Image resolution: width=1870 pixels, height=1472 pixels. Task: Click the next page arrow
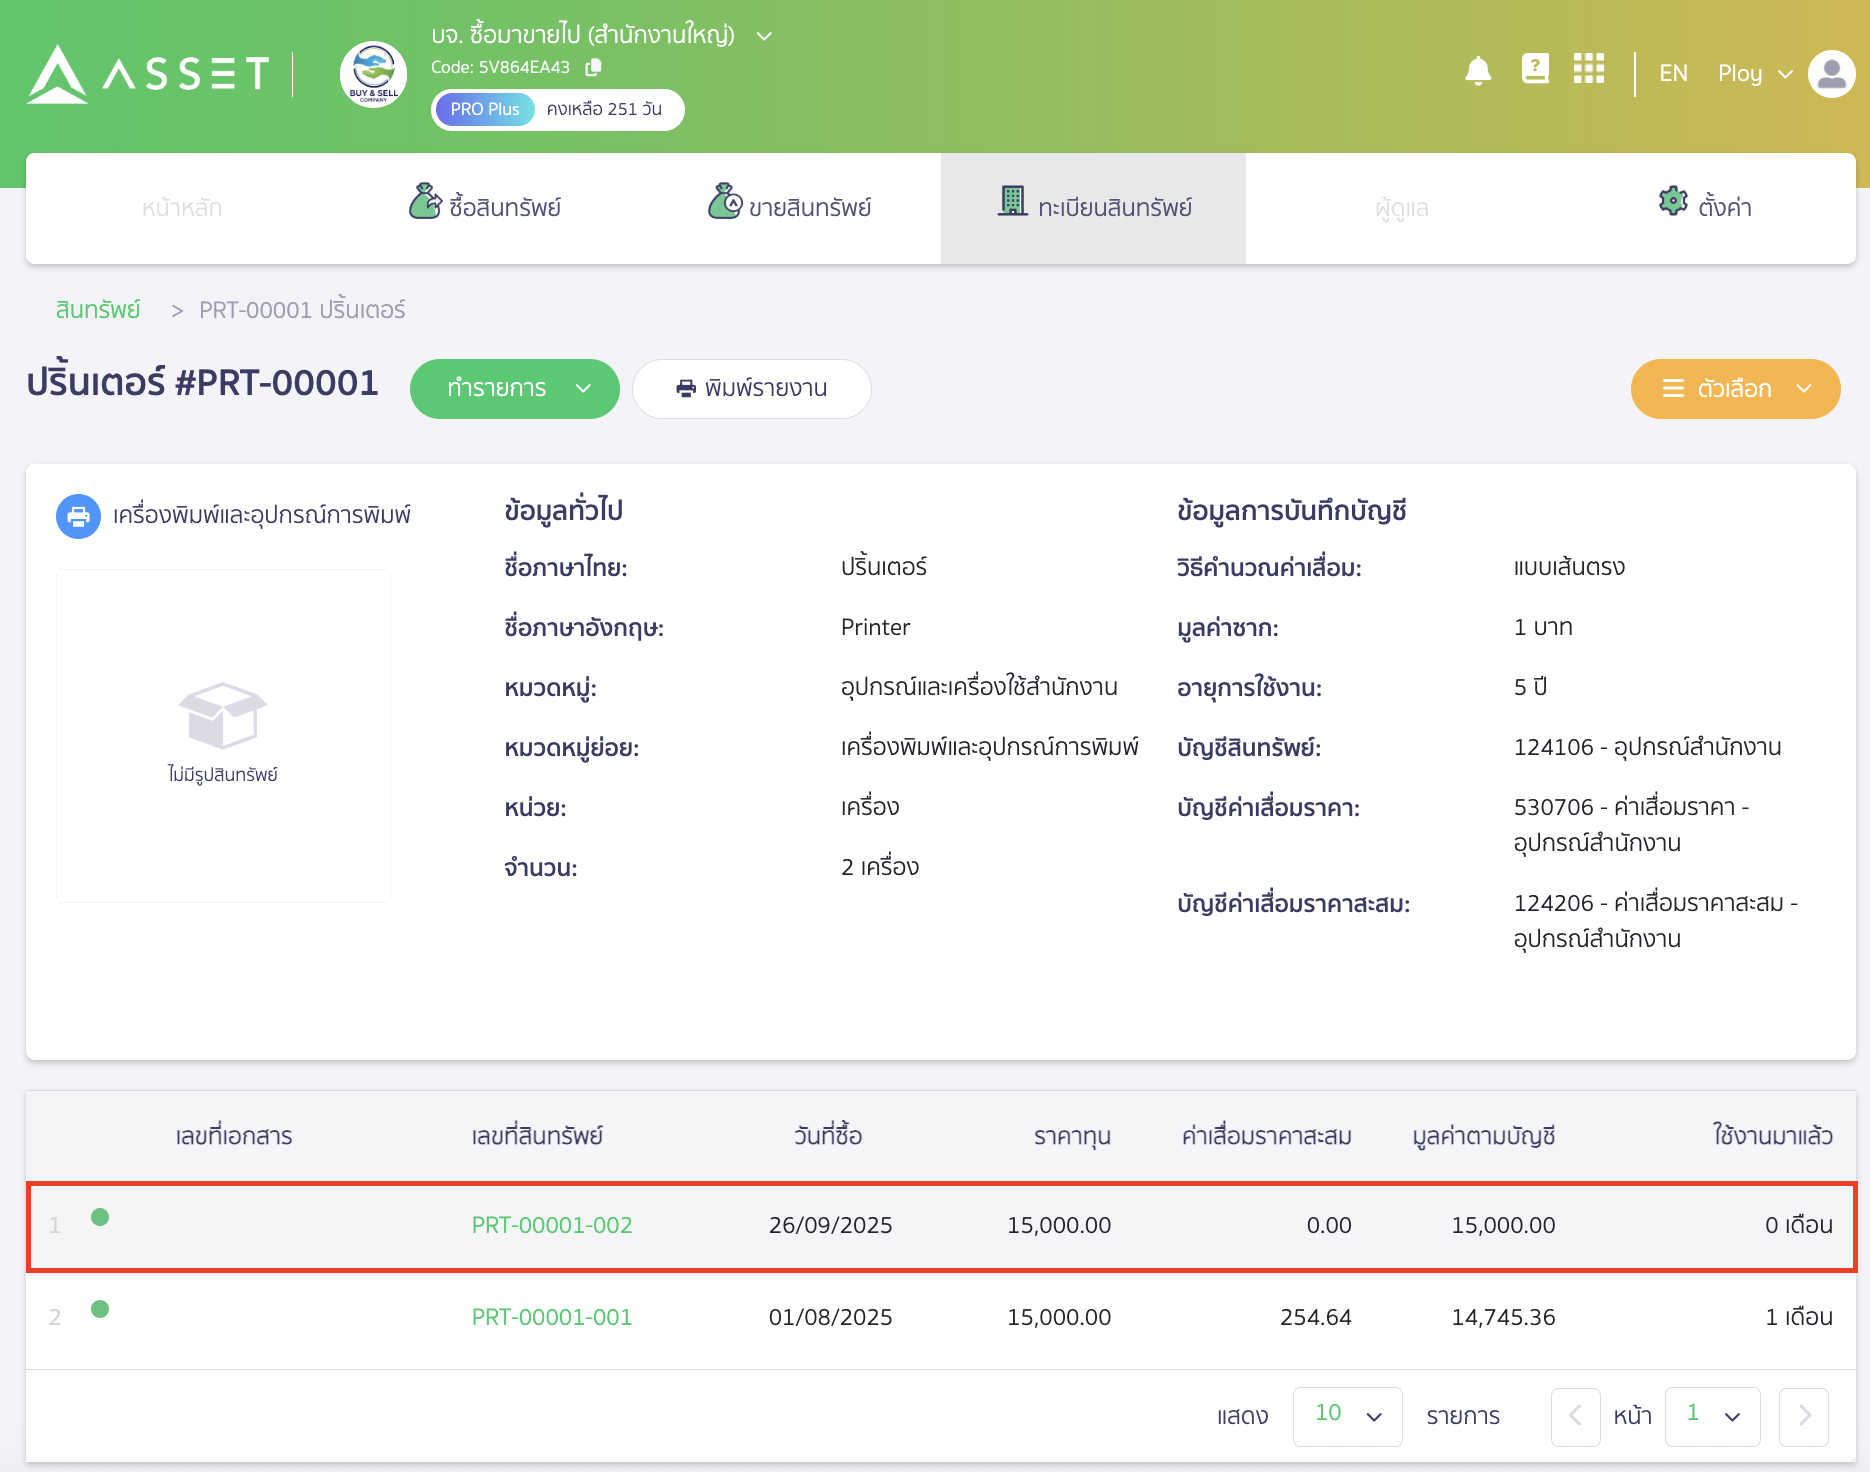pos(1804,1416)
